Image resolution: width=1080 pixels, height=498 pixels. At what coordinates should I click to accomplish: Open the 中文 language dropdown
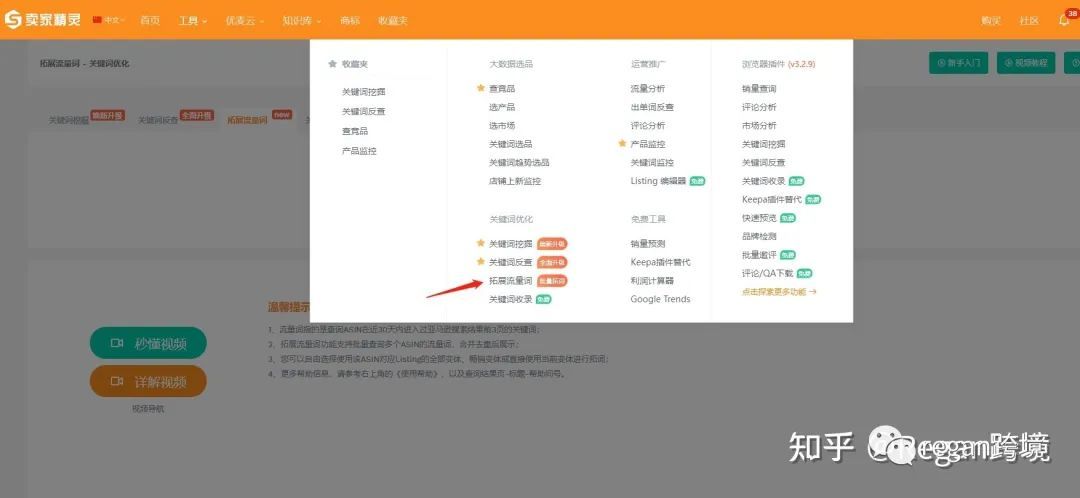109,21
